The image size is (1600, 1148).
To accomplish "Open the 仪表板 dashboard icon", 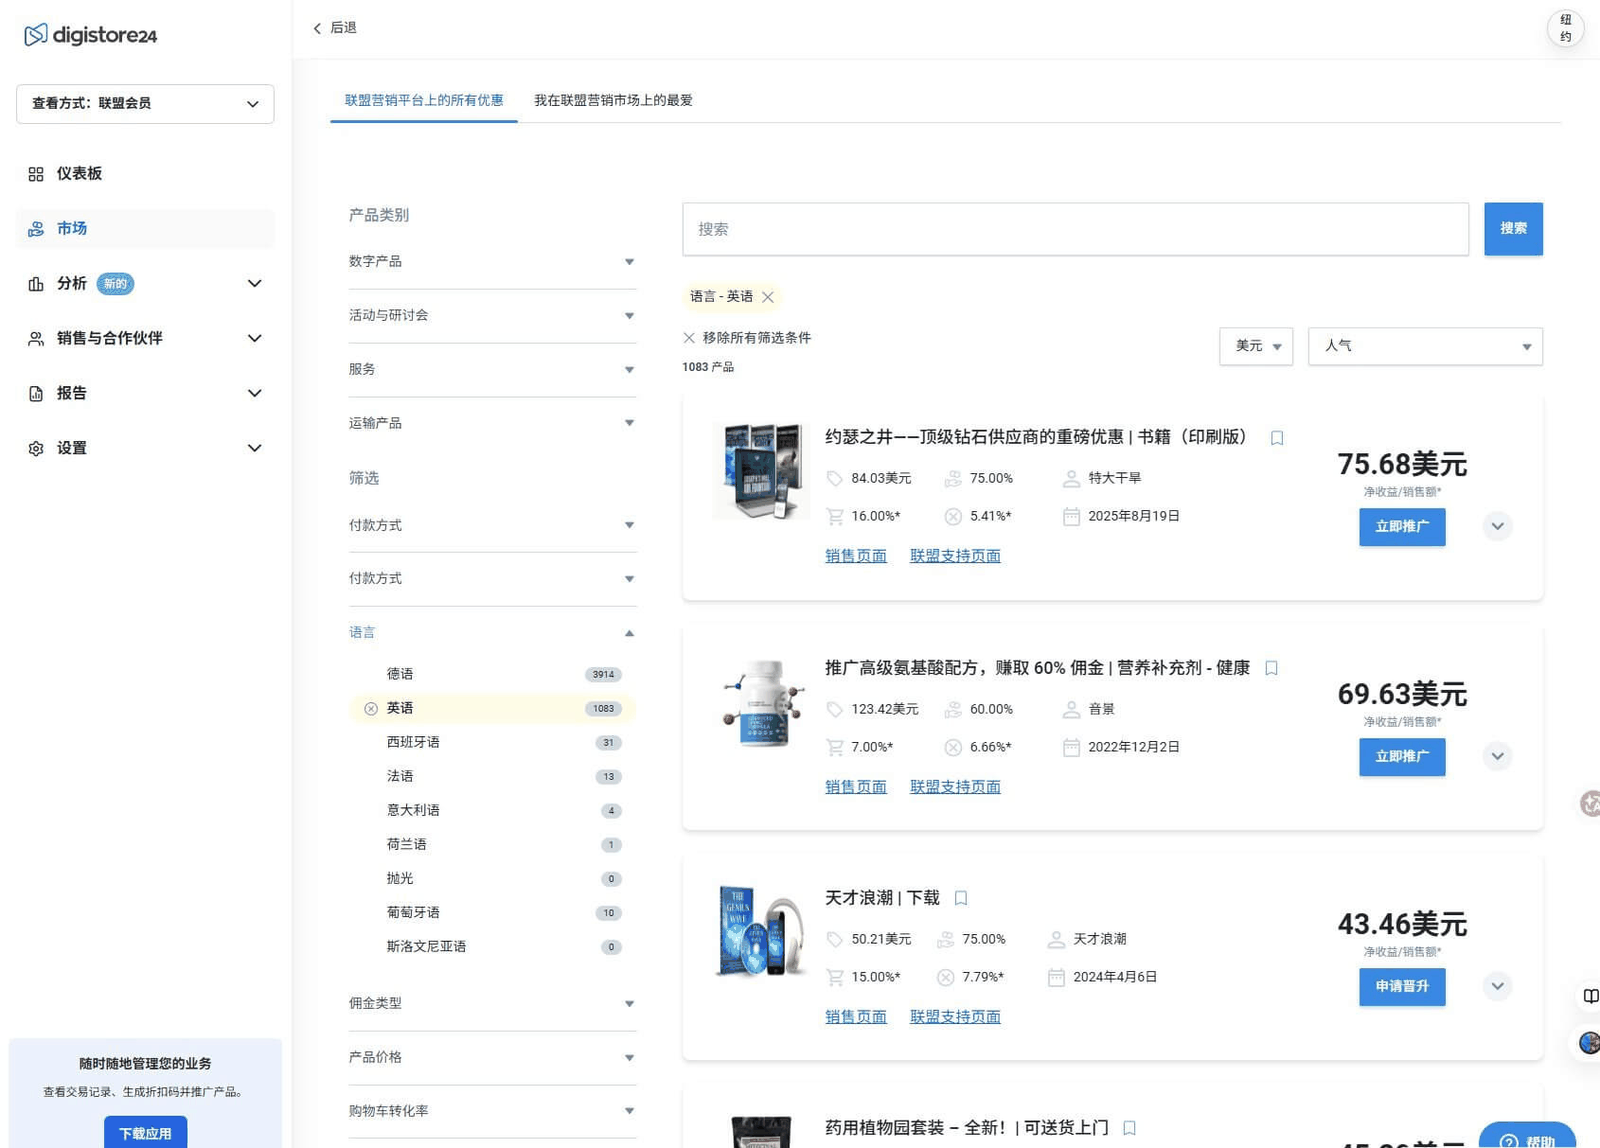I will 36,174.
